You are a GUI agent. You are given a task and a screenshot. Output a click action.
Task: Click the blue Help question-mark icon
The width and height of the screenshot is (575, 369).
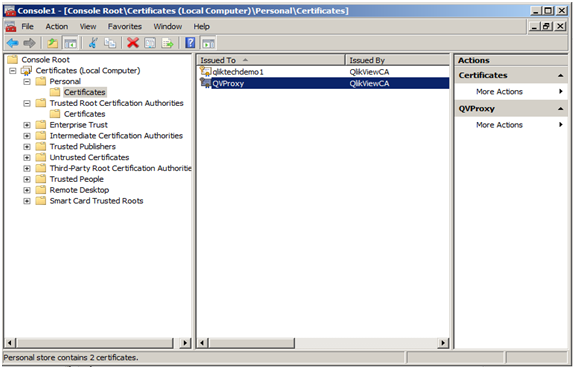click(190, 43)
